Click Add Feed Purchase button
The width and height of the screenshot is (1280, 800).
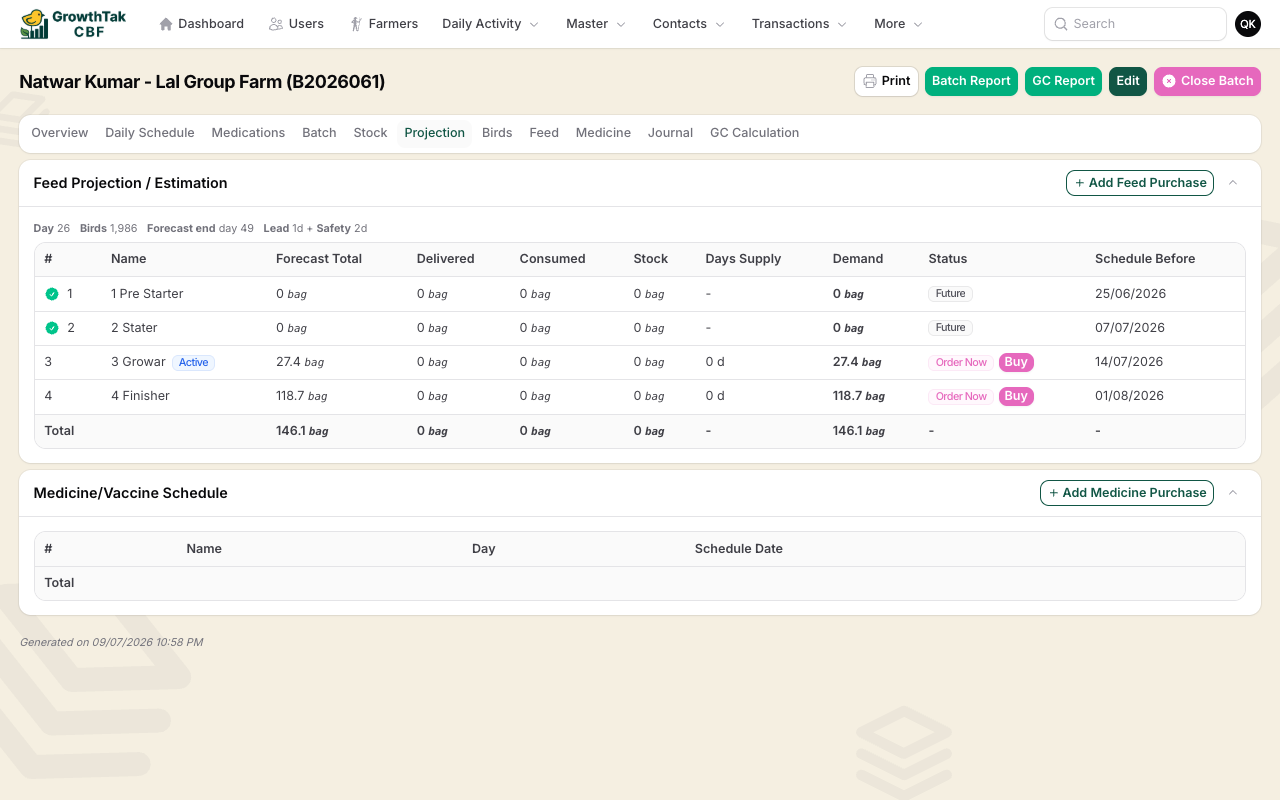(1140, 183)
